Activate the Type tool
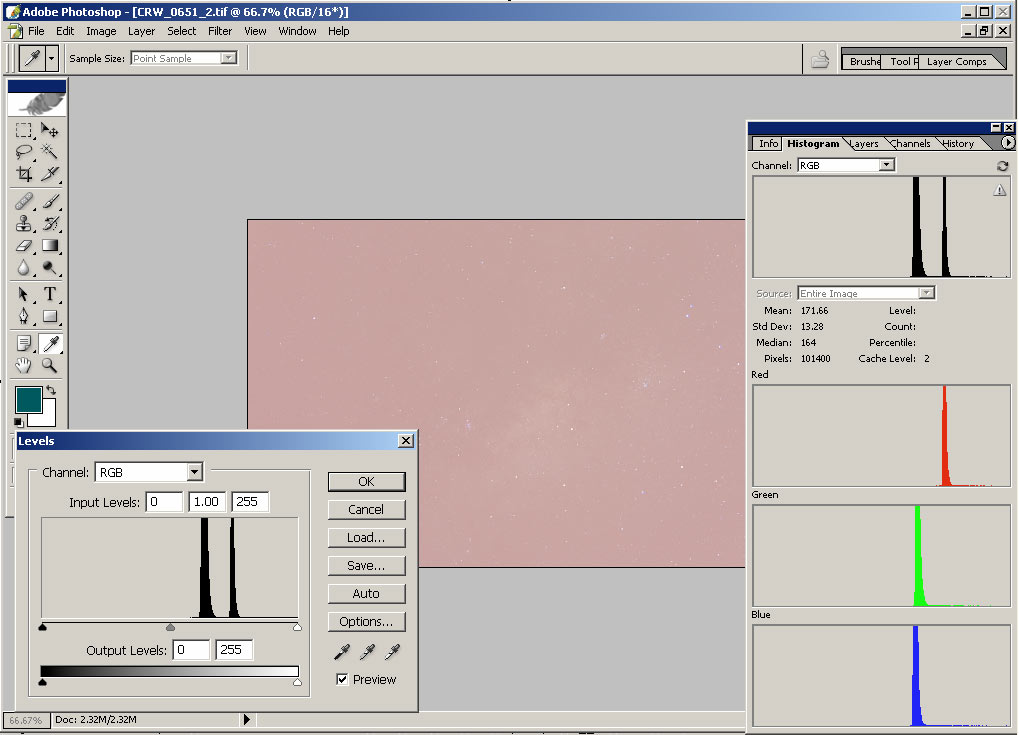This screenshot has height=735, width=1019. pyautogui.click(x=49, y=294)
